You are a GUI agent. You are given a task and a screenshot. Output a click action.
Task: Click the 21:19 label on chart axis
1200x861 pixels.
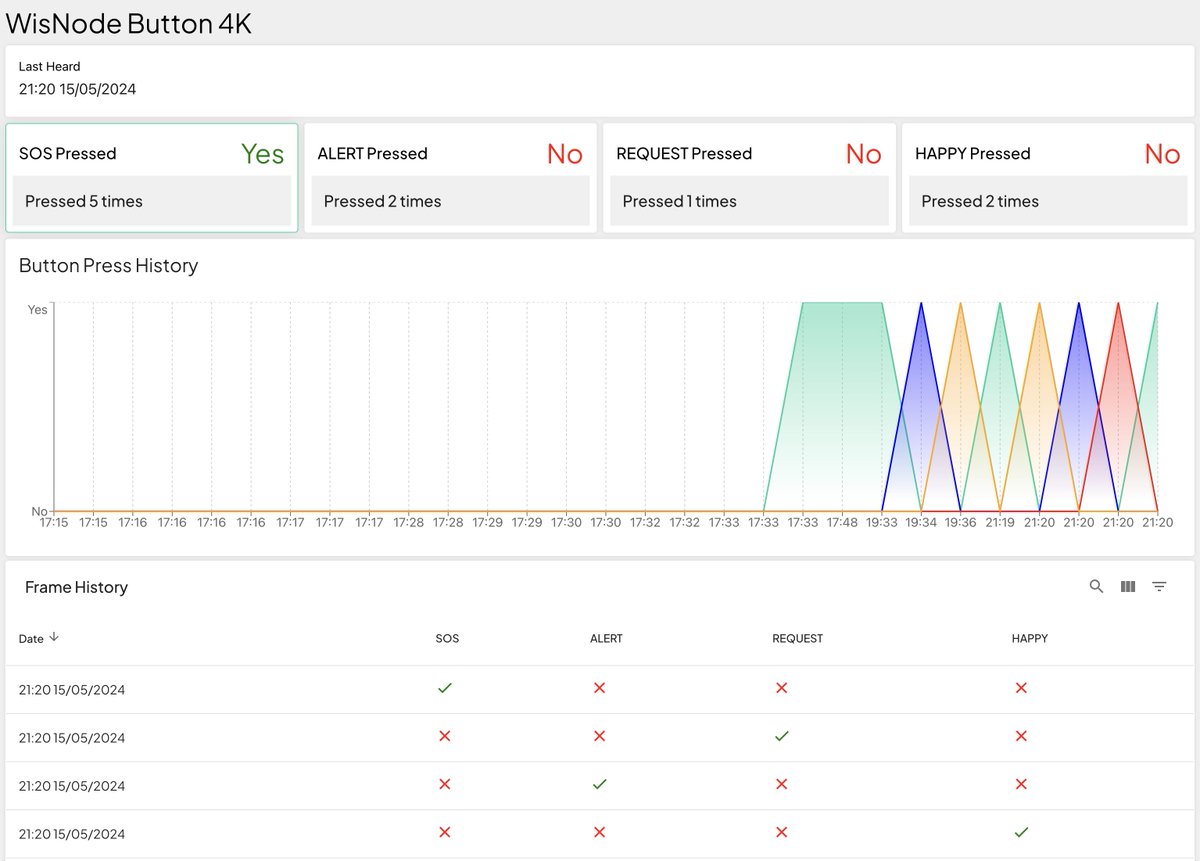pyautogui.click(x=1000, y=522)
